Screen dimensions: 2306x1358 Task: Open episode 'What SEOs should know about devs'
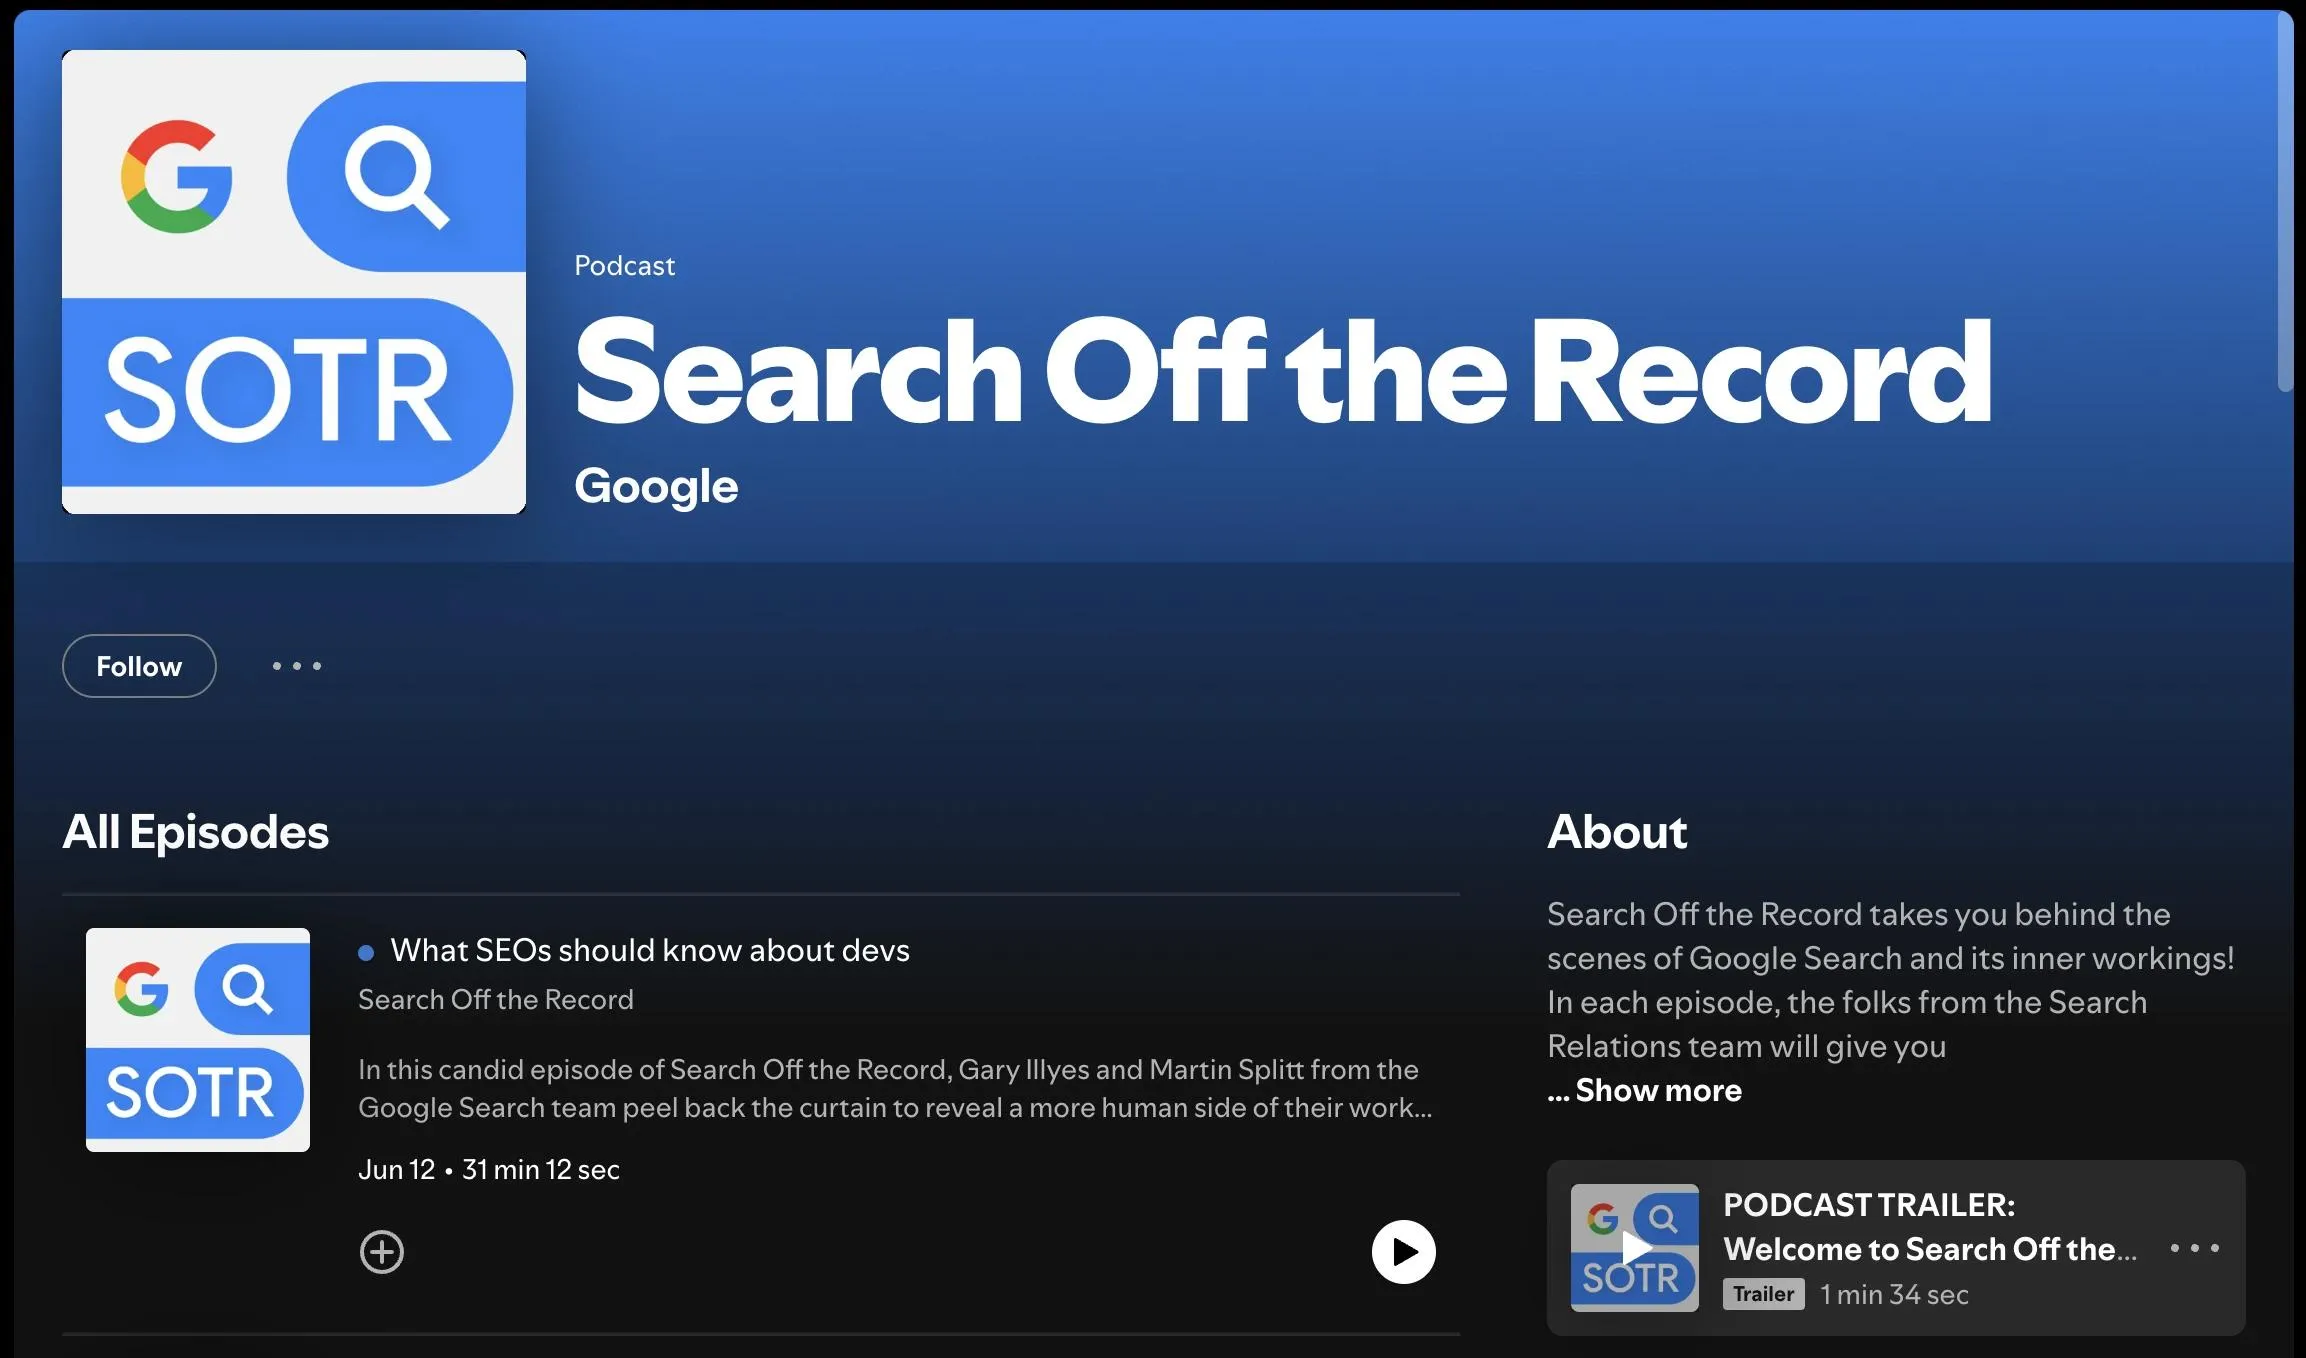[650, 950]
